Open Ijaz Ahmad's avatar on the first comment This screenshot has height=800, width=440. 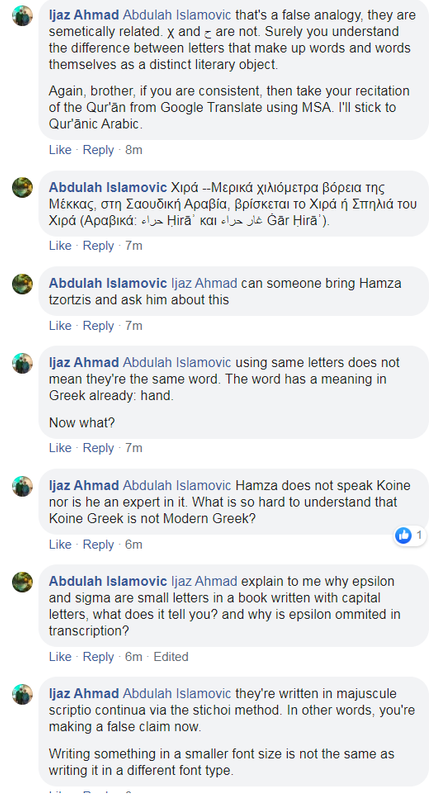click(22, 15)
